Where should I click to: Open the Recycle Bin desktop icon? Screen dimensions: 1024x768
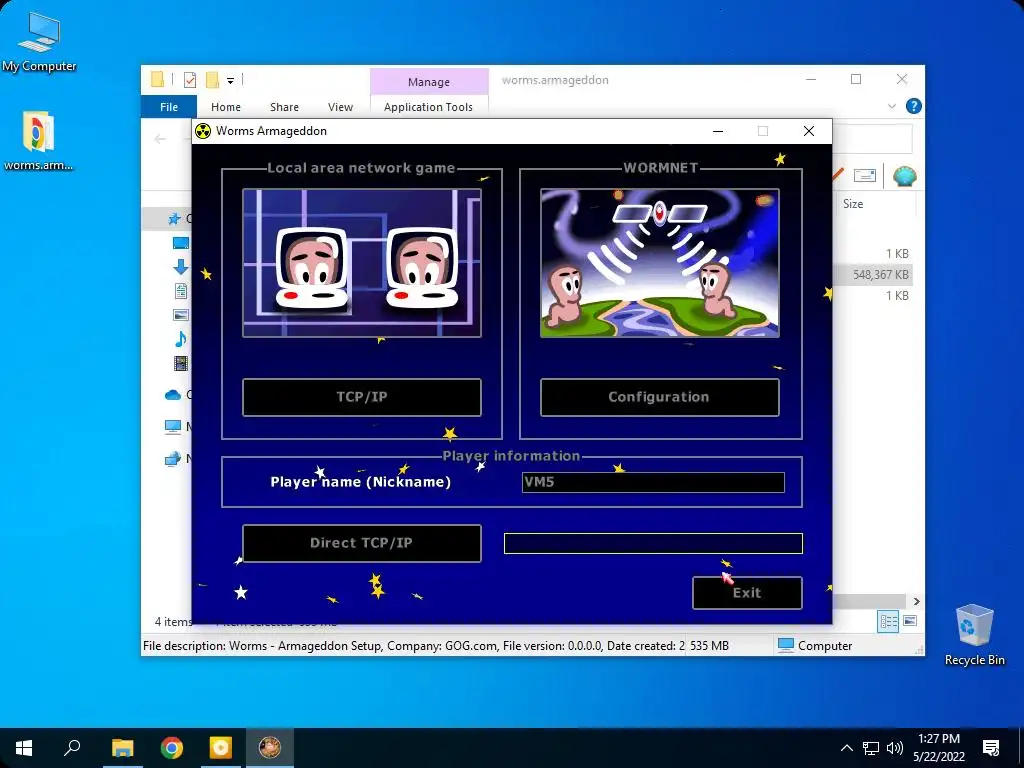pyautogui.click(x=974, y=635)
